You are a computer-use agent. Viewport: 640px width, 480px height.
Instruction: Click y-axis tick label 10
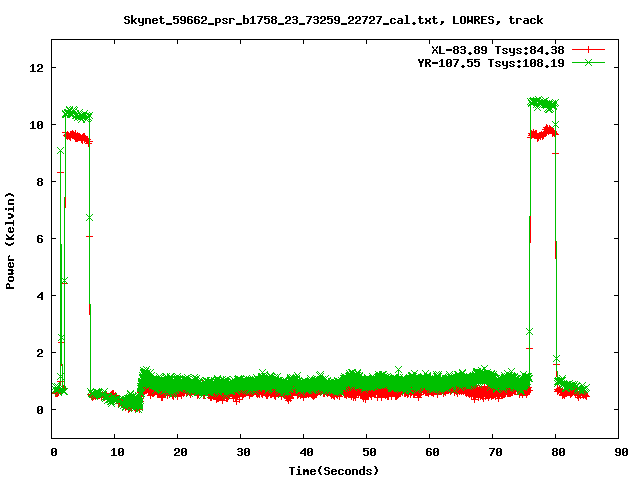coord(36,125)
